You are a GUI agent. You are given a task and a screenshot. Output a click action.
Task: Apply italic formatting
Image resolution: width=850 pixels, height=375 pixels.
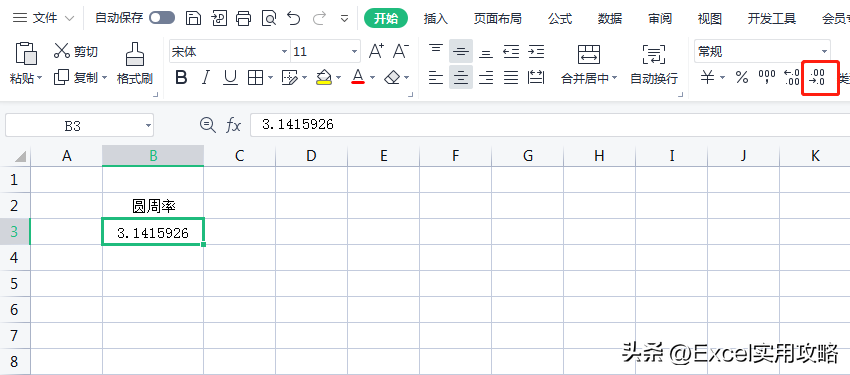tap(205, 78)
